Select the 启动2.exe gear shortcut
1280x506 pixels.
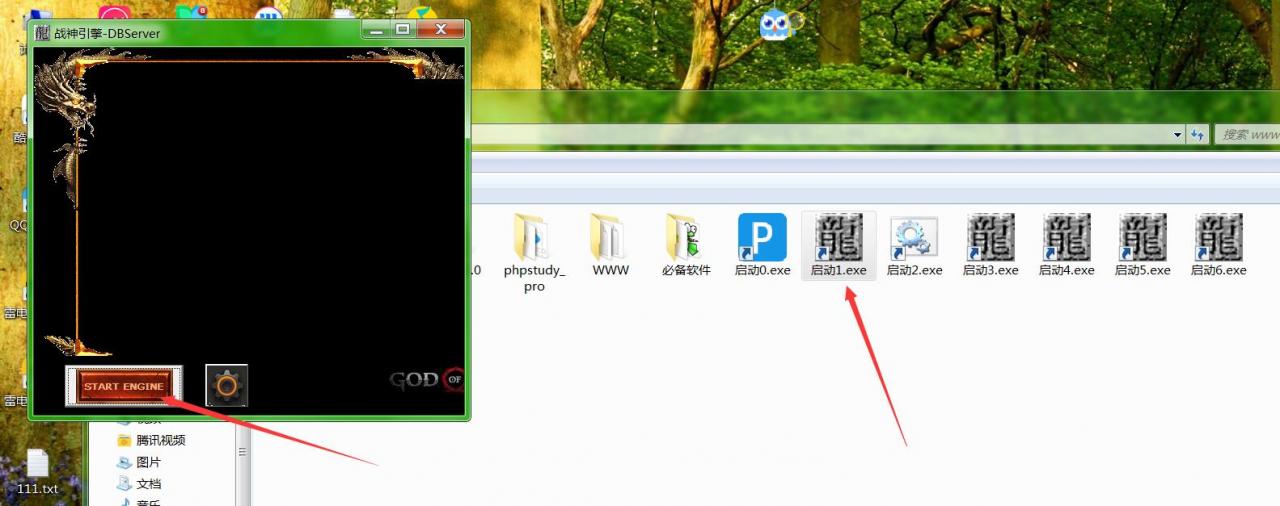(914, 245)
